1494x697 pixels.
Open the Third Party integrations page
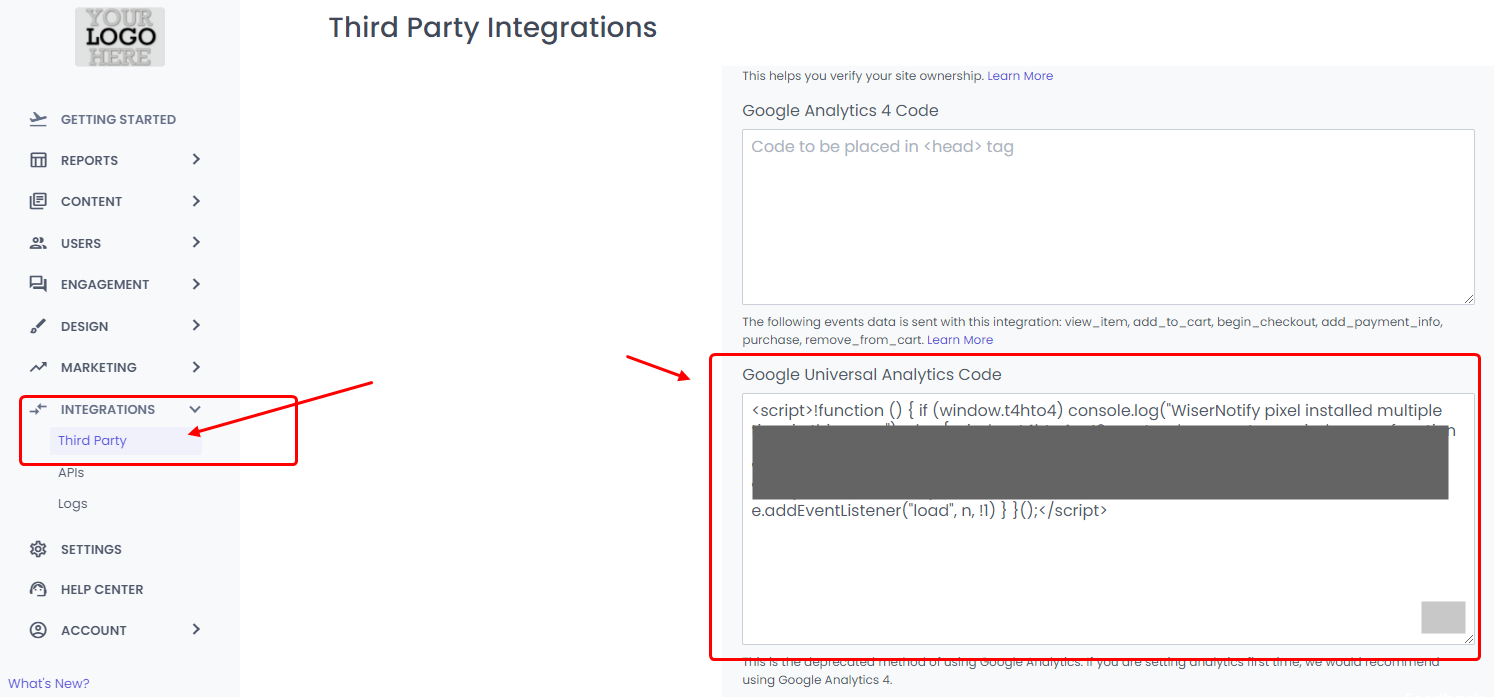point(92,440)
